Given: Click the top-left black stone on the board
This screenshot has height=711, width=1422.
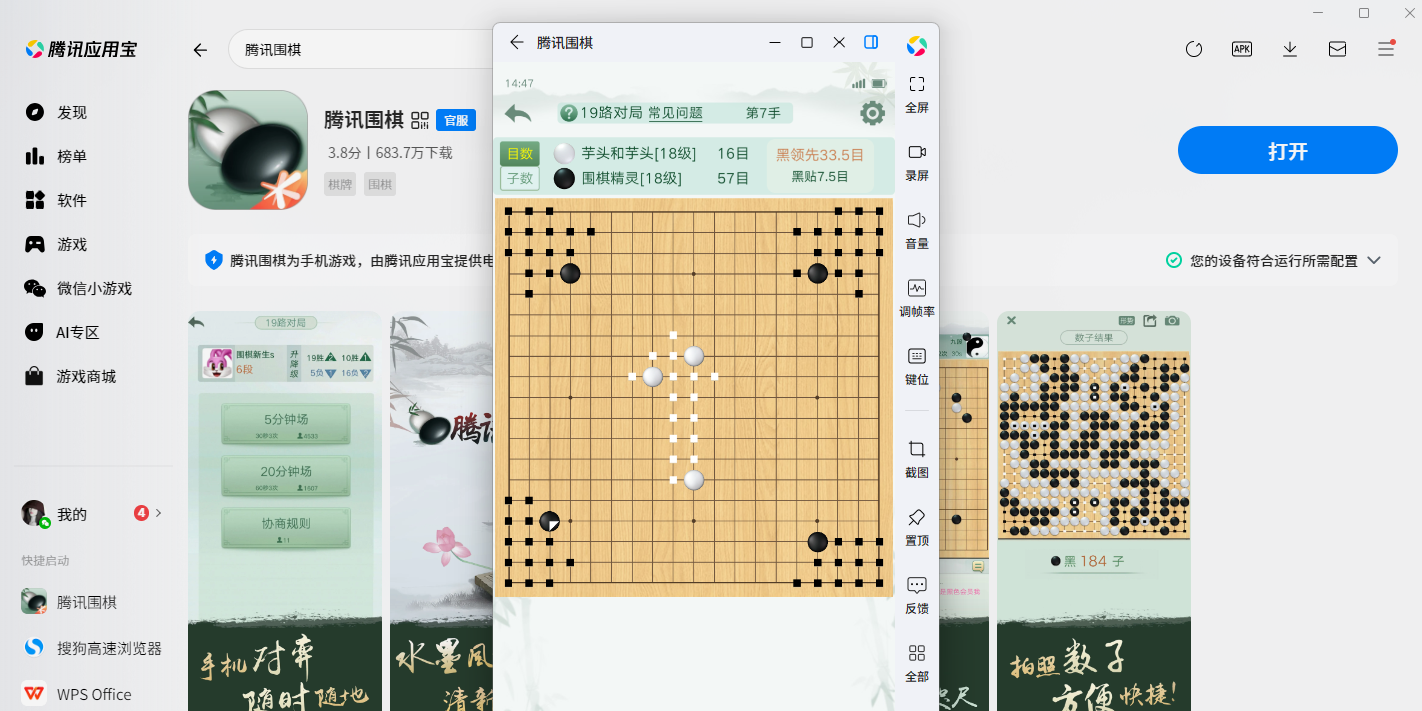Looking at the screenshot, I should pyautogui.click(x=570, y=273).
